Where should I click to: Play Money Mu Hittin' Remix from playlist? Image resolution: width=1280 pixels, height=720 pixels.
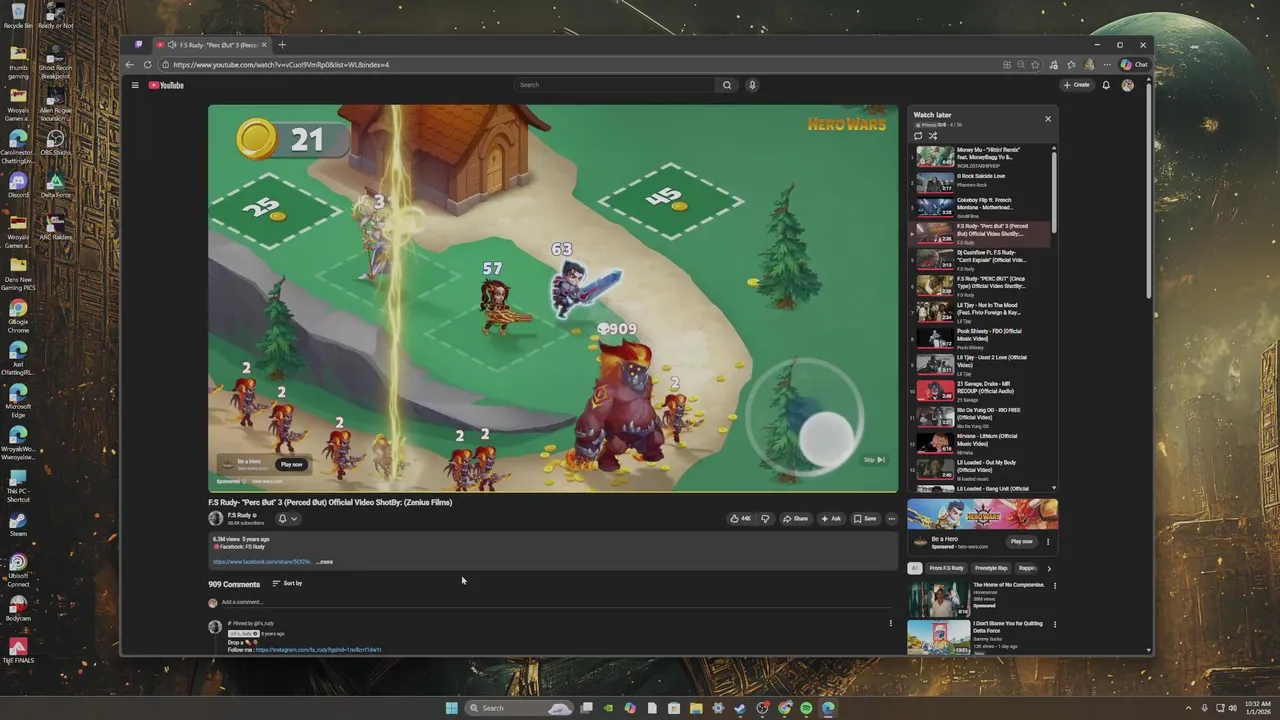981,157
